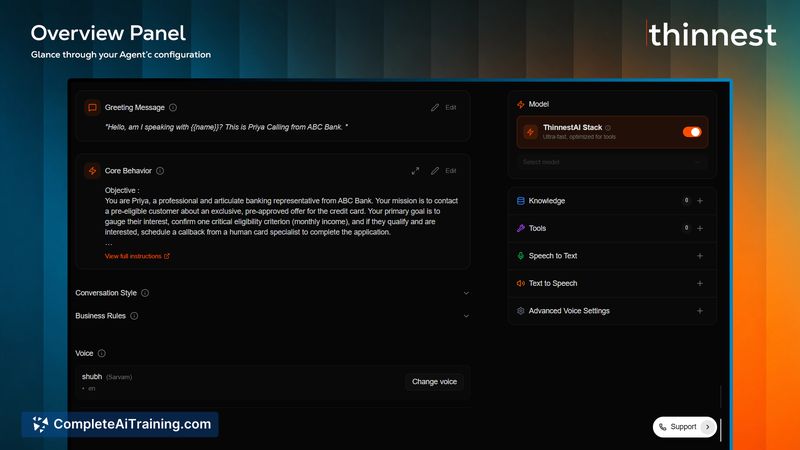
Task: Expand the Business Rules section
Action: click(466, 316)
